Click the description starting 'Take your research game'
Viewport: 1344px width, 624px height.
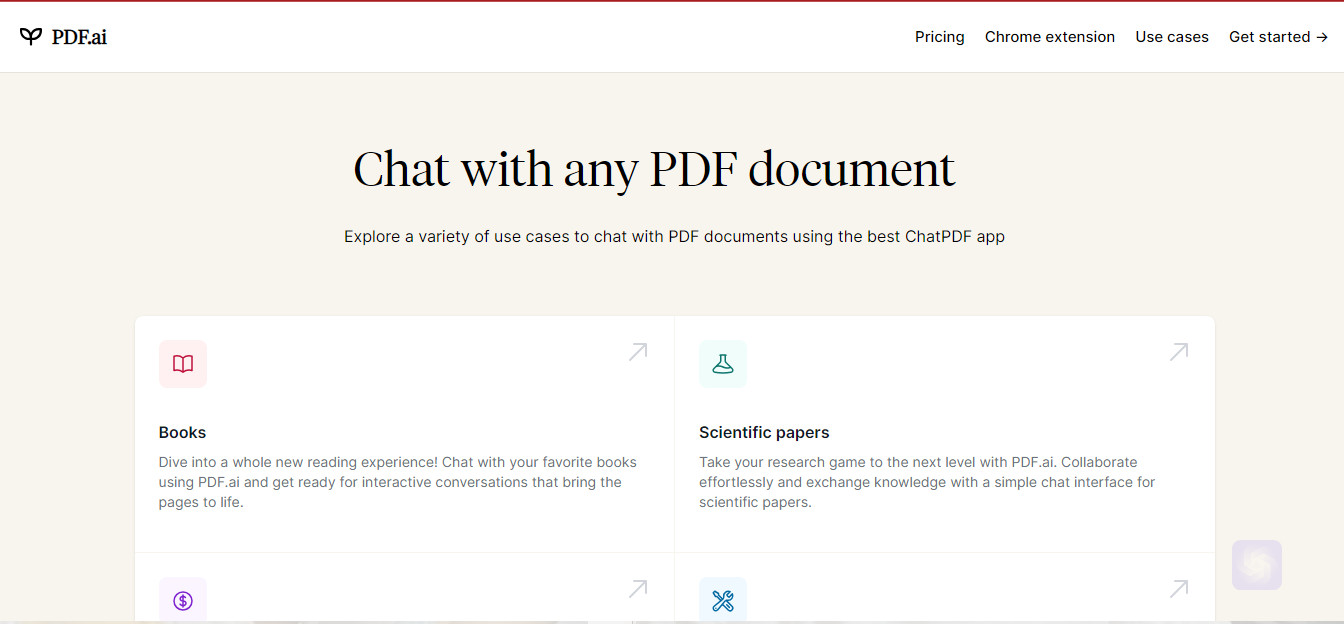(x=927, y=482)
